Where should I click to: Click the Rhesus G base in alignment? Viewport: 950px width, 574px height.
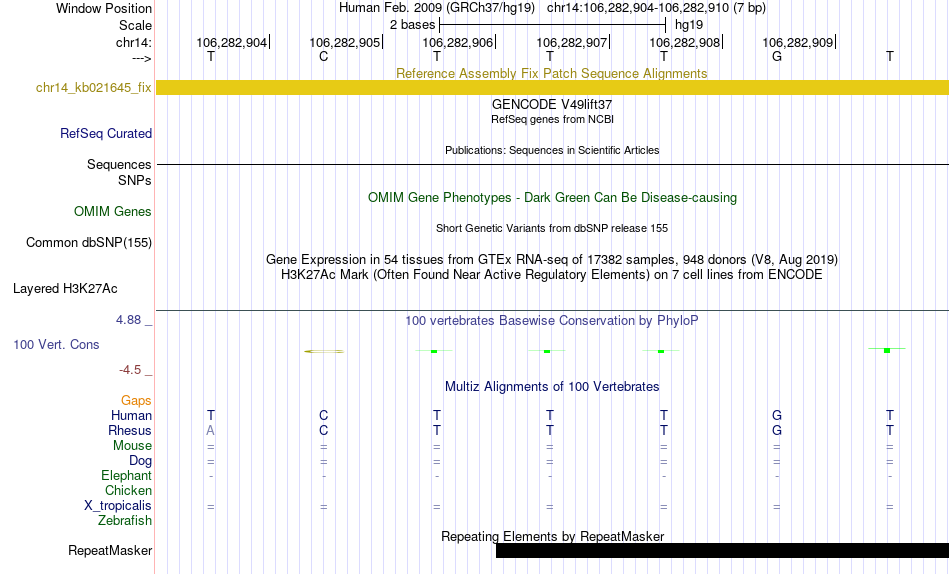point(777,430)
